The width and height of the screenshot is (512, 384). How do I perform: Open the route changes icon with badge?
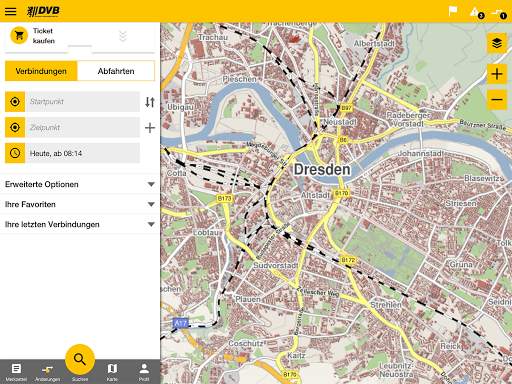point(499,13)
